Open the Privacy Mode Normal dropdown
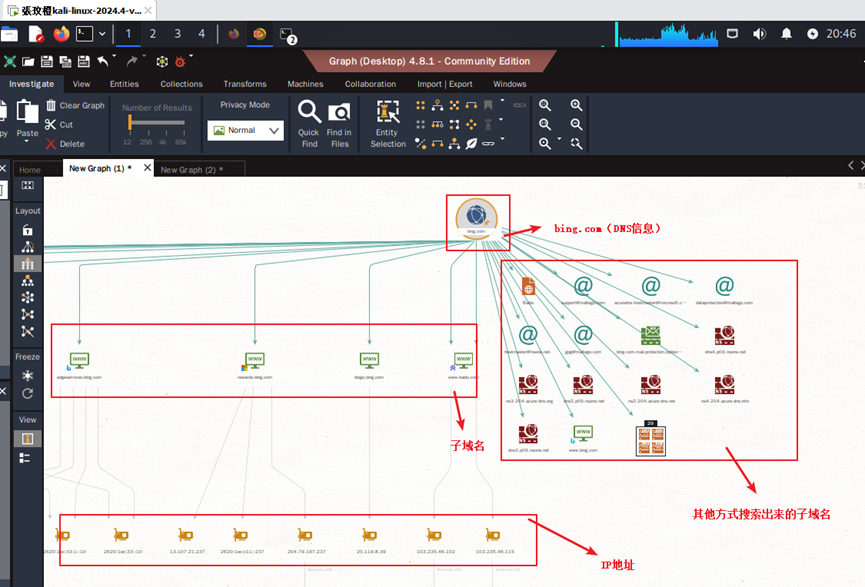Screen dimensions: 865x587 coord(245,130)
